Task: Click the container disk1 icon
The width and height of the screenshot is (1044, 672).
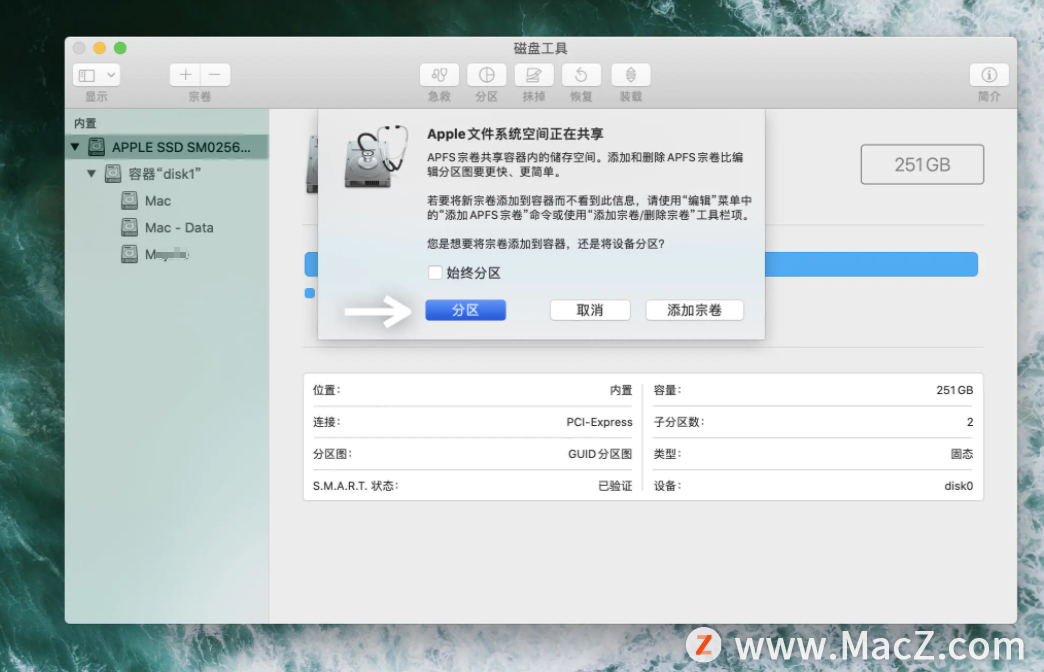Action: pyautogui.click(x=113, y=174)
